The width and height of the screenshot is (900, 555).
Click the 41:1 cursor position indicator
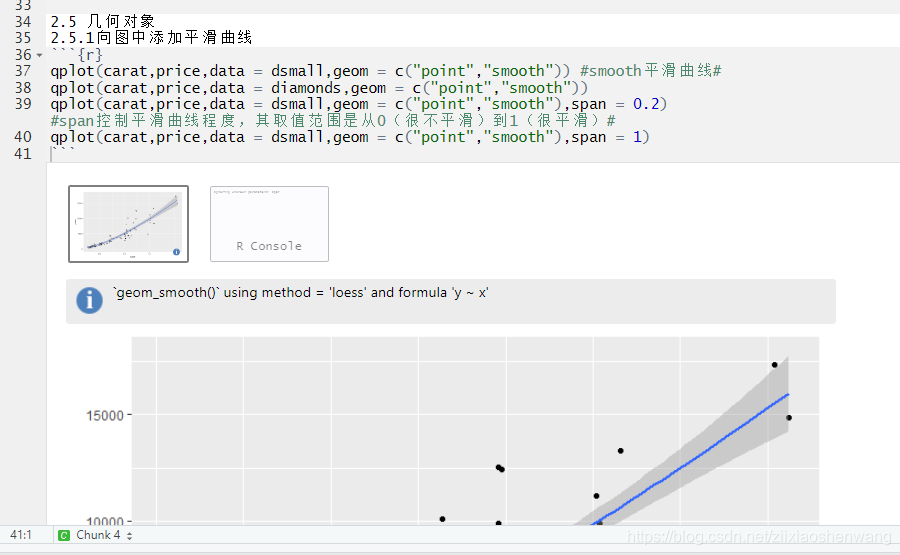pos(21,535)
